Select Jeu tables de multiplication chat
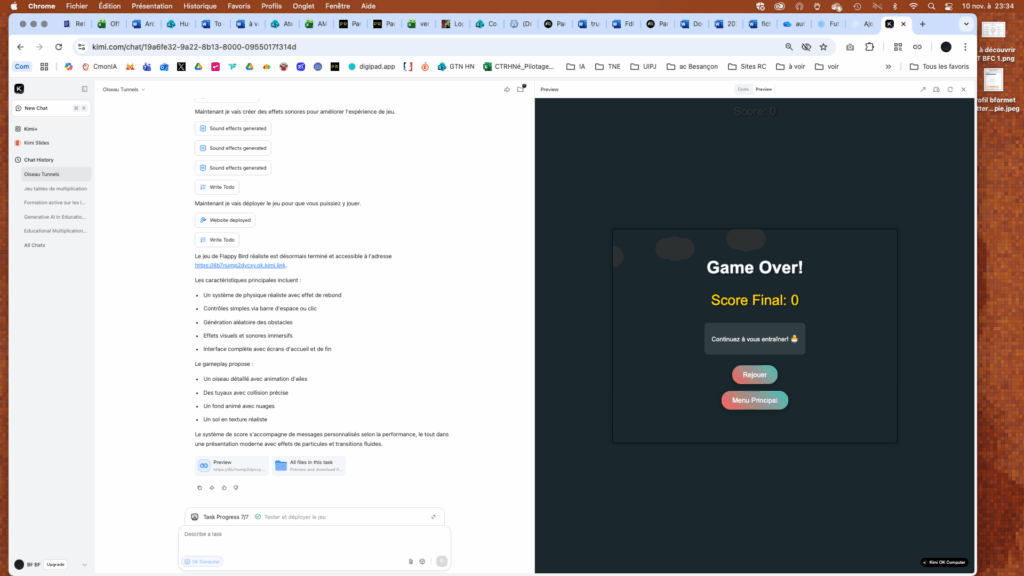 pos(56,188)
